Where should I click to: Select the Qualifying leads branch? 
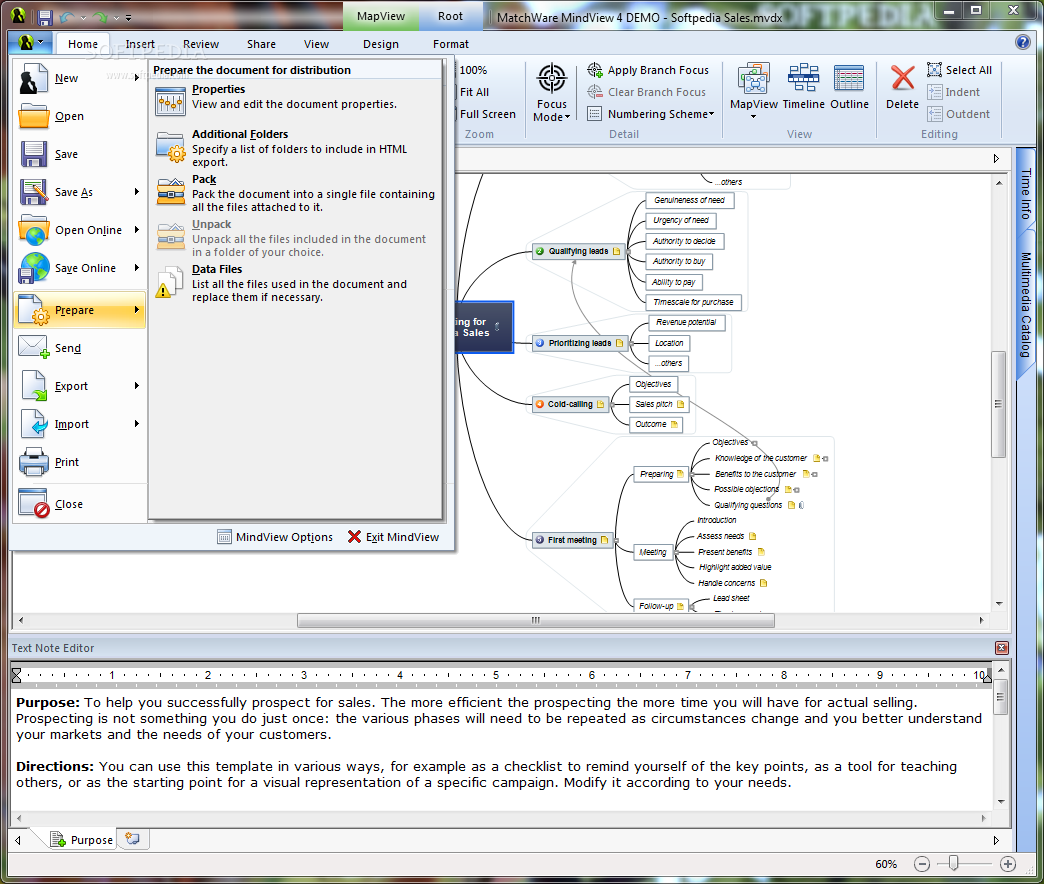tap(578, 251)
